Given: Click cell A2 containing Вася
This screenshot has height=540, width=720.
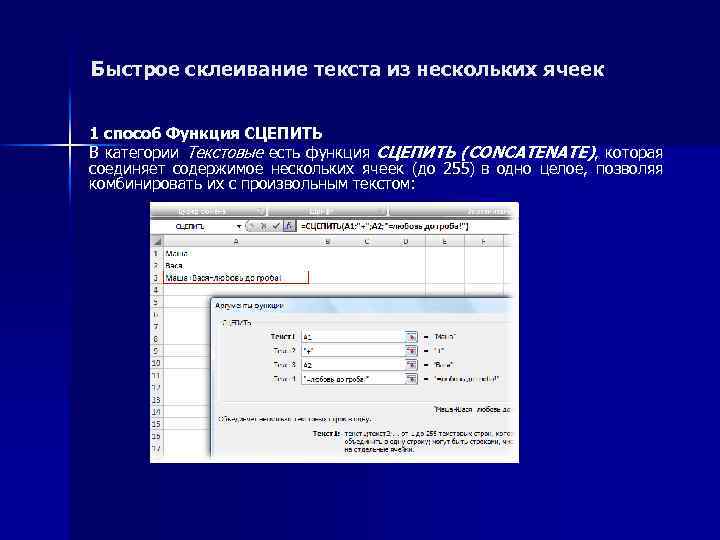Looking at the screenshot, I should tap(236, 265).
